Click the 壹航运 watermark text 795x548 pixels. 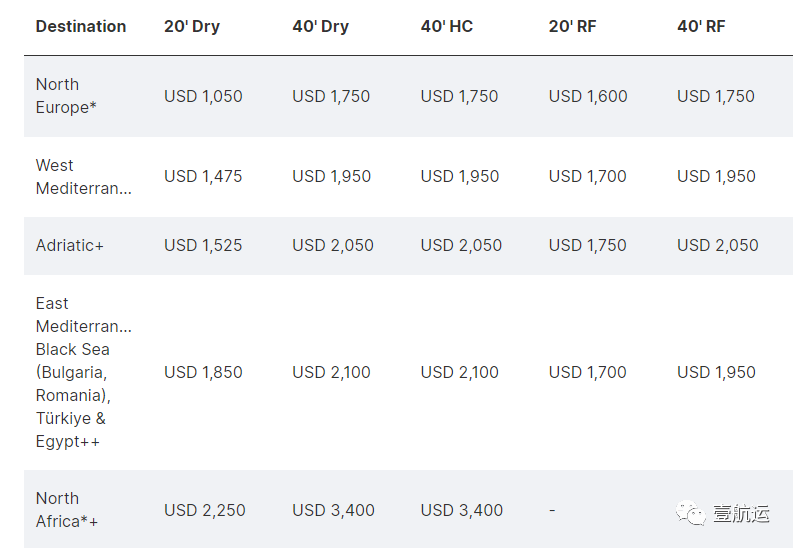[x=741, y=514]
